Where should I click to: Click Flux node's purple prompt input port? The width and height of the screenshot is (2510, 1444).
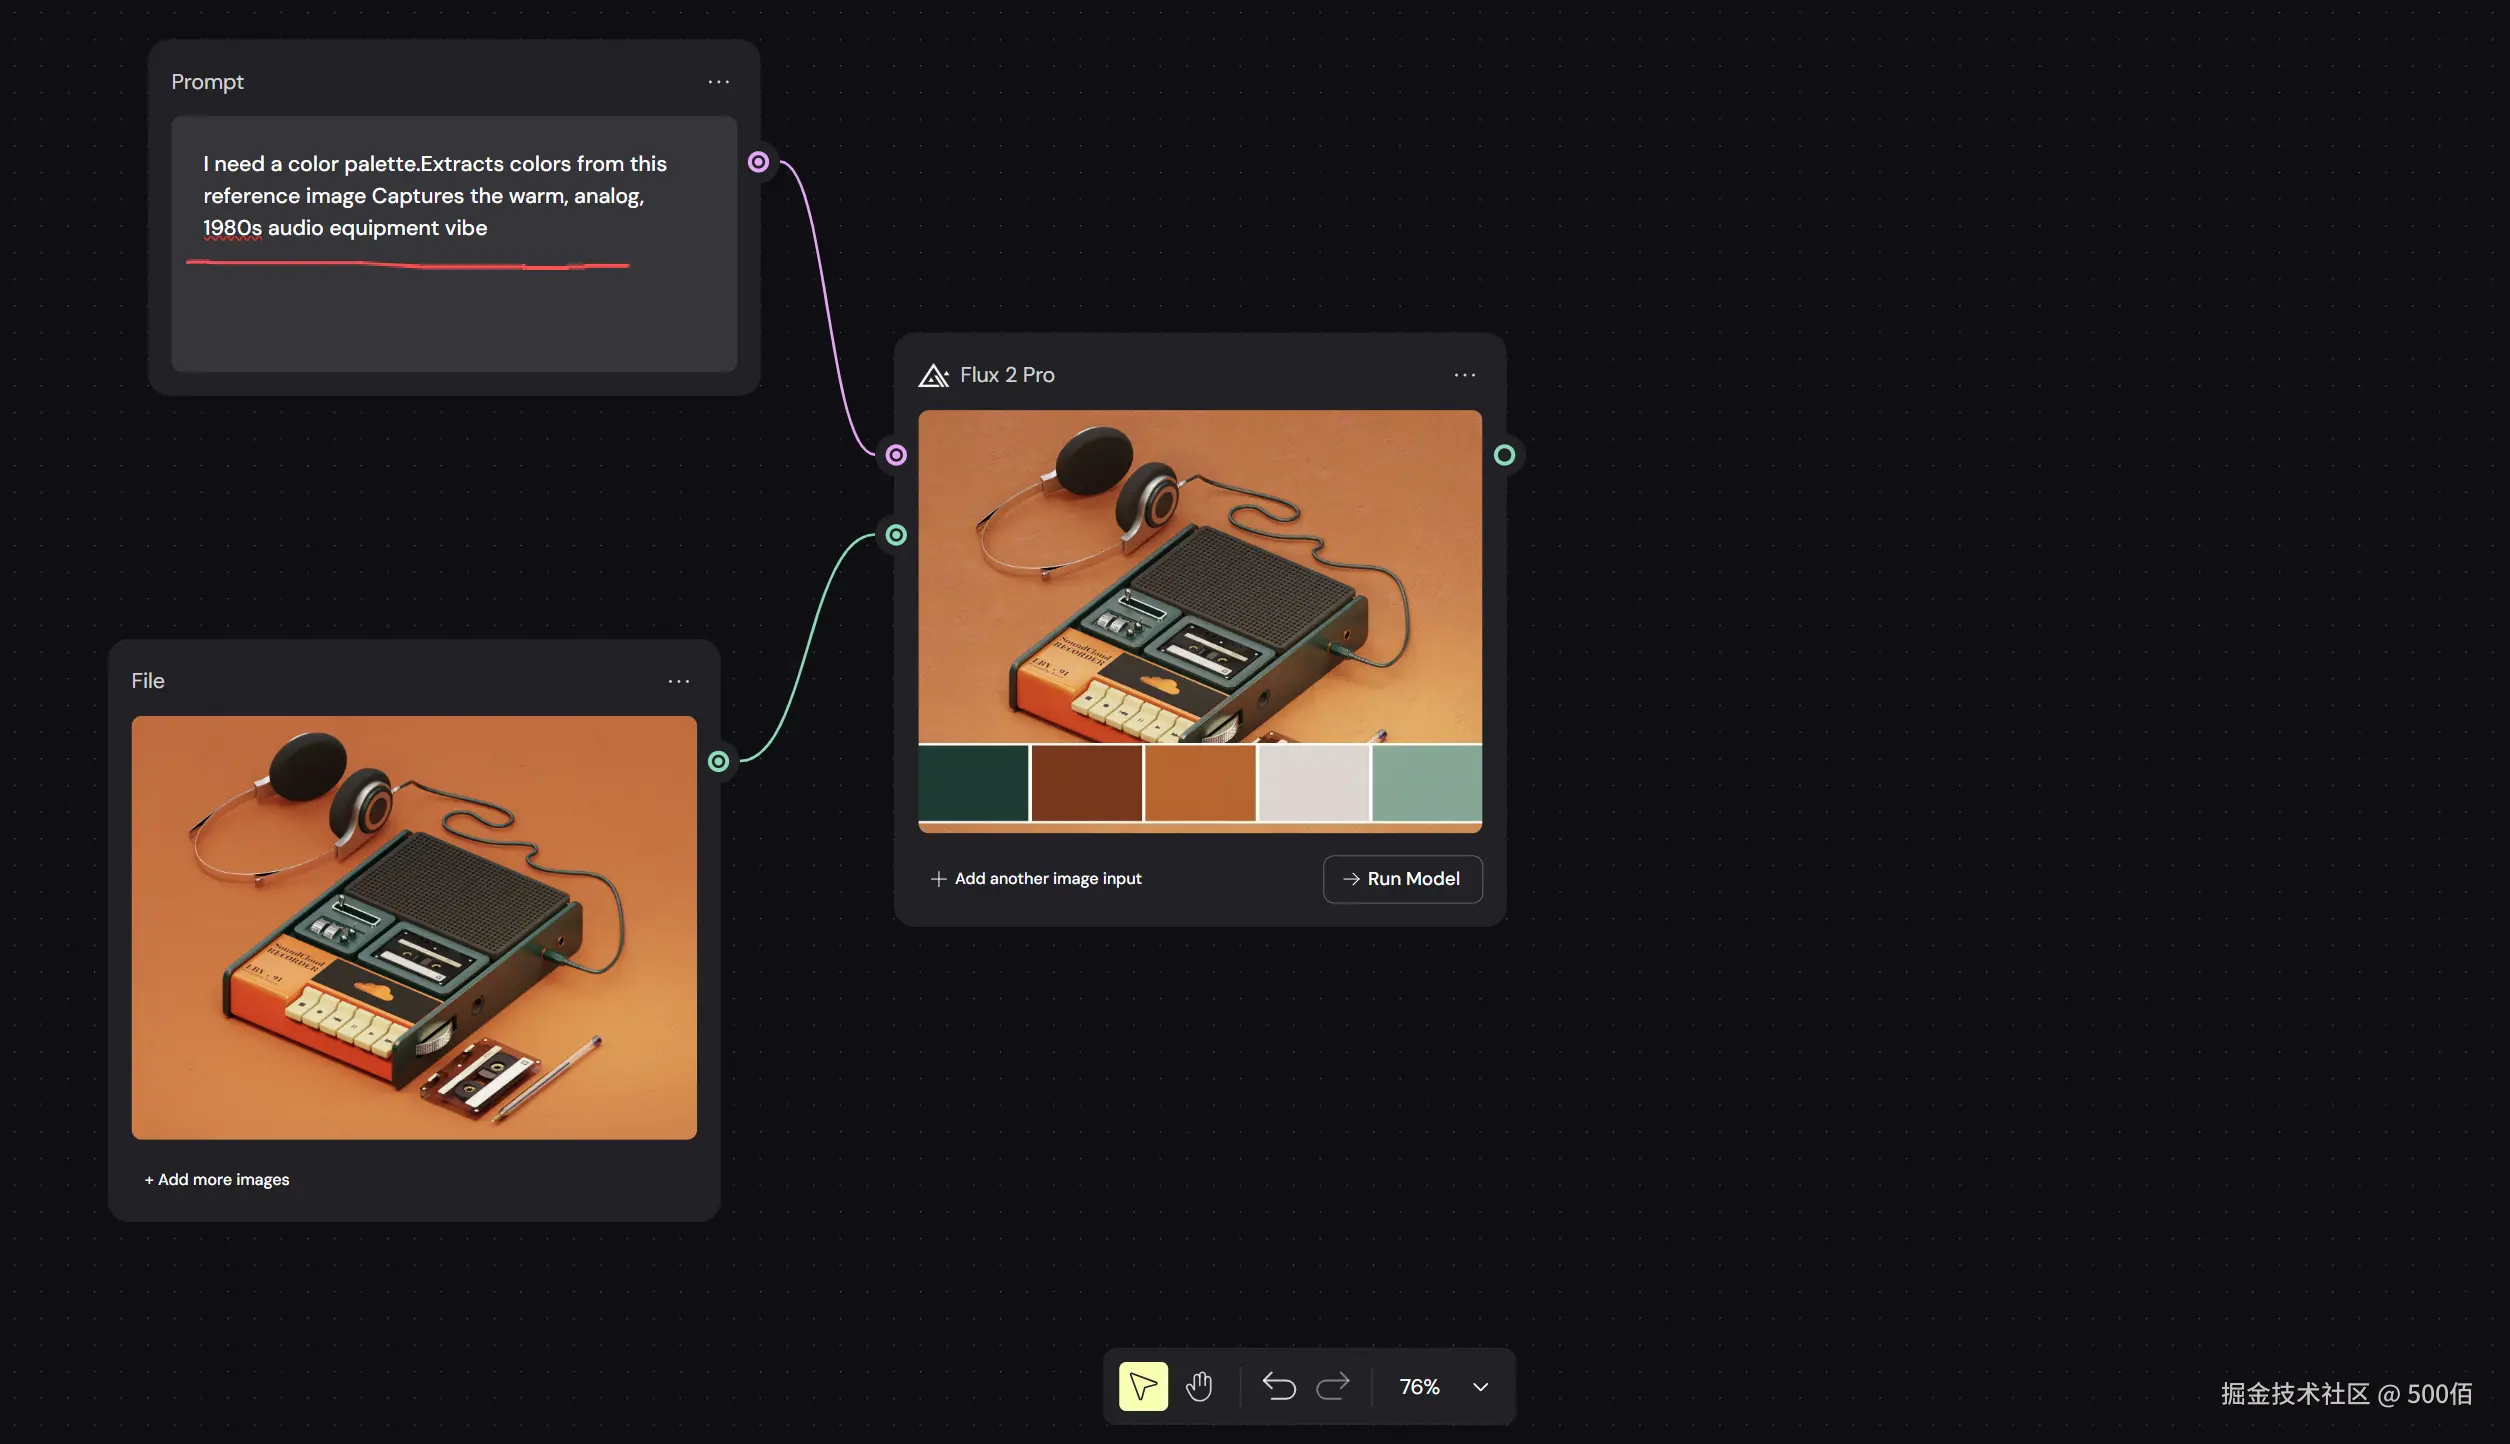point(896,456)
